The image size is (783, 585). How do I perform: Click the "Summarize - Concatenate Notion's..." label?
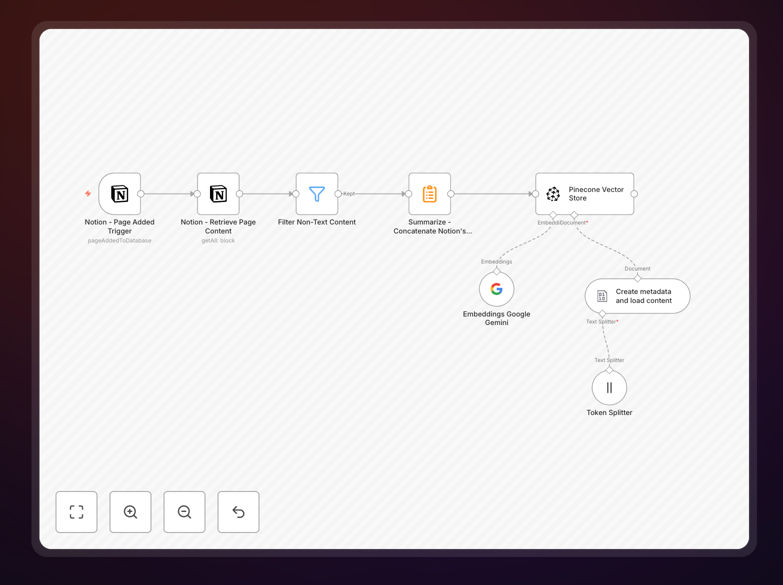[x=432, y=226]
